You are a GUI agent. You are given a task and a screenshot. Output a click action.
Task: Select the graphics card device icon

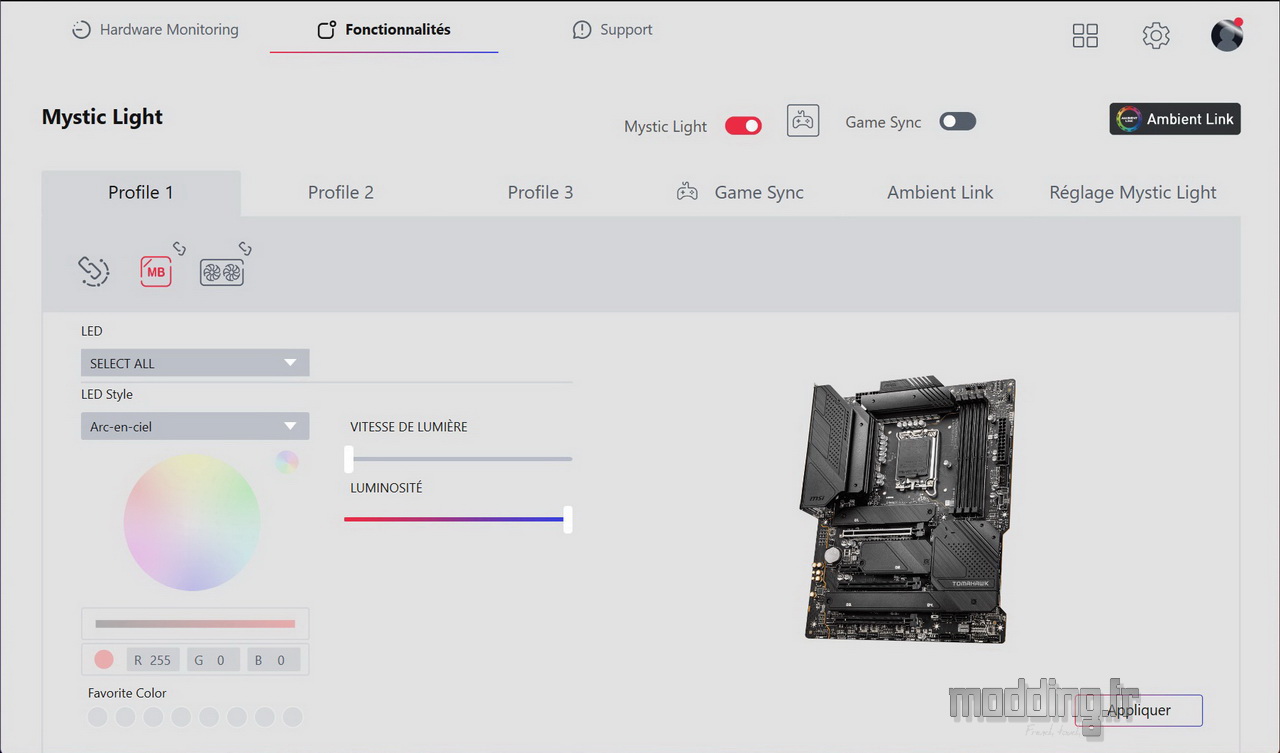coord(222,273)
